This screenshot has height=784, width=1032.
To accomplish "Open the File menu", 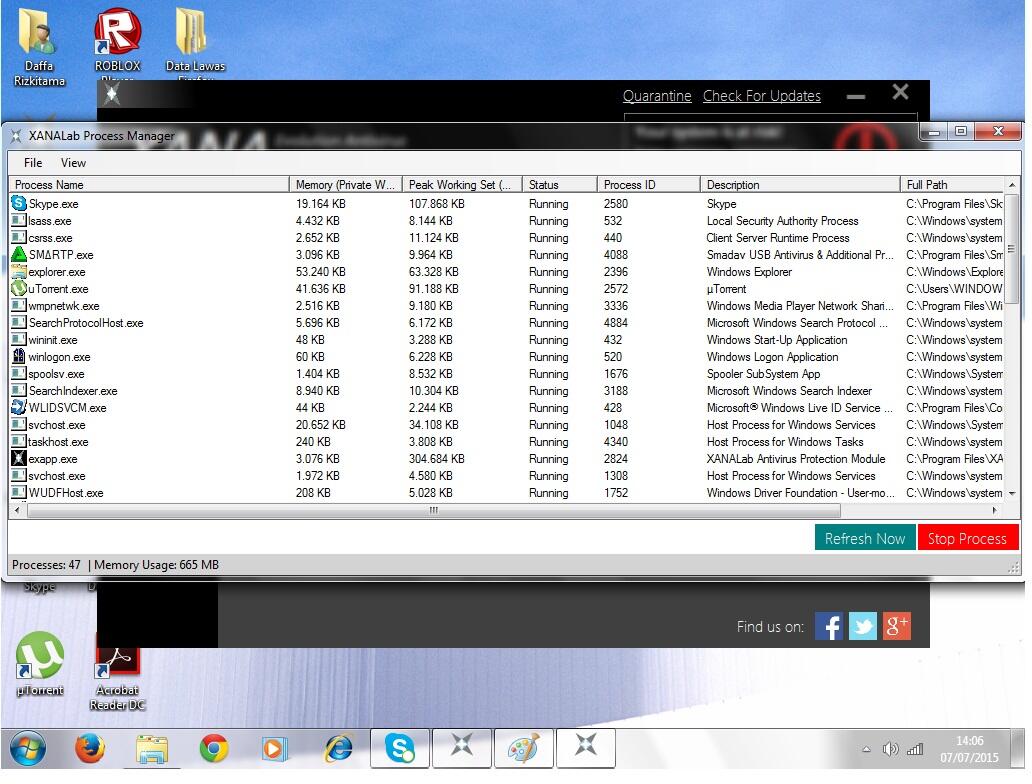I will 33,163.
